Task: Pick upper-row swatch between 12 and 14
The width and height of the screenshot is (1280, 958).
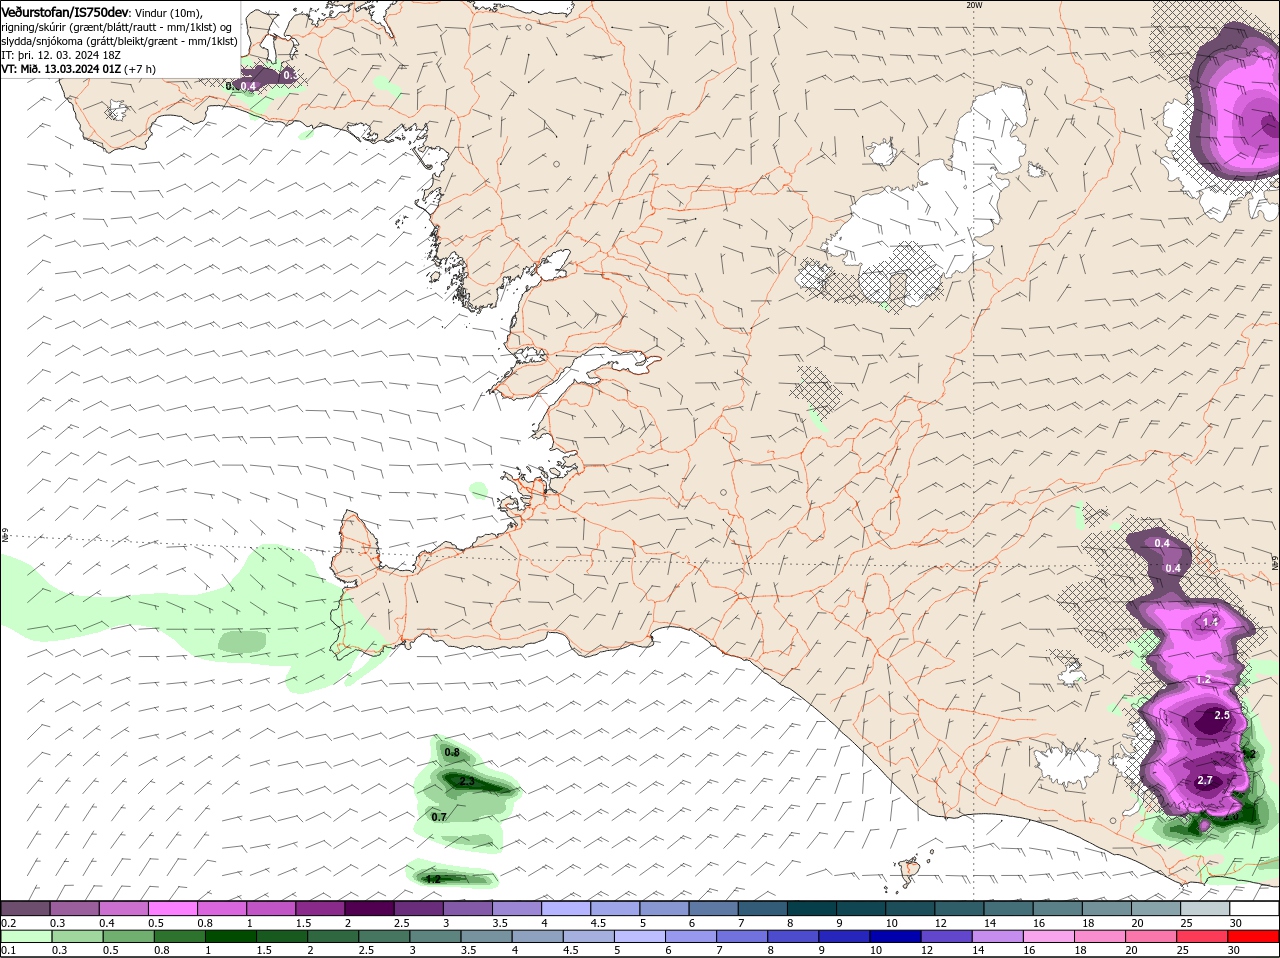Action: tap(959, 908)
